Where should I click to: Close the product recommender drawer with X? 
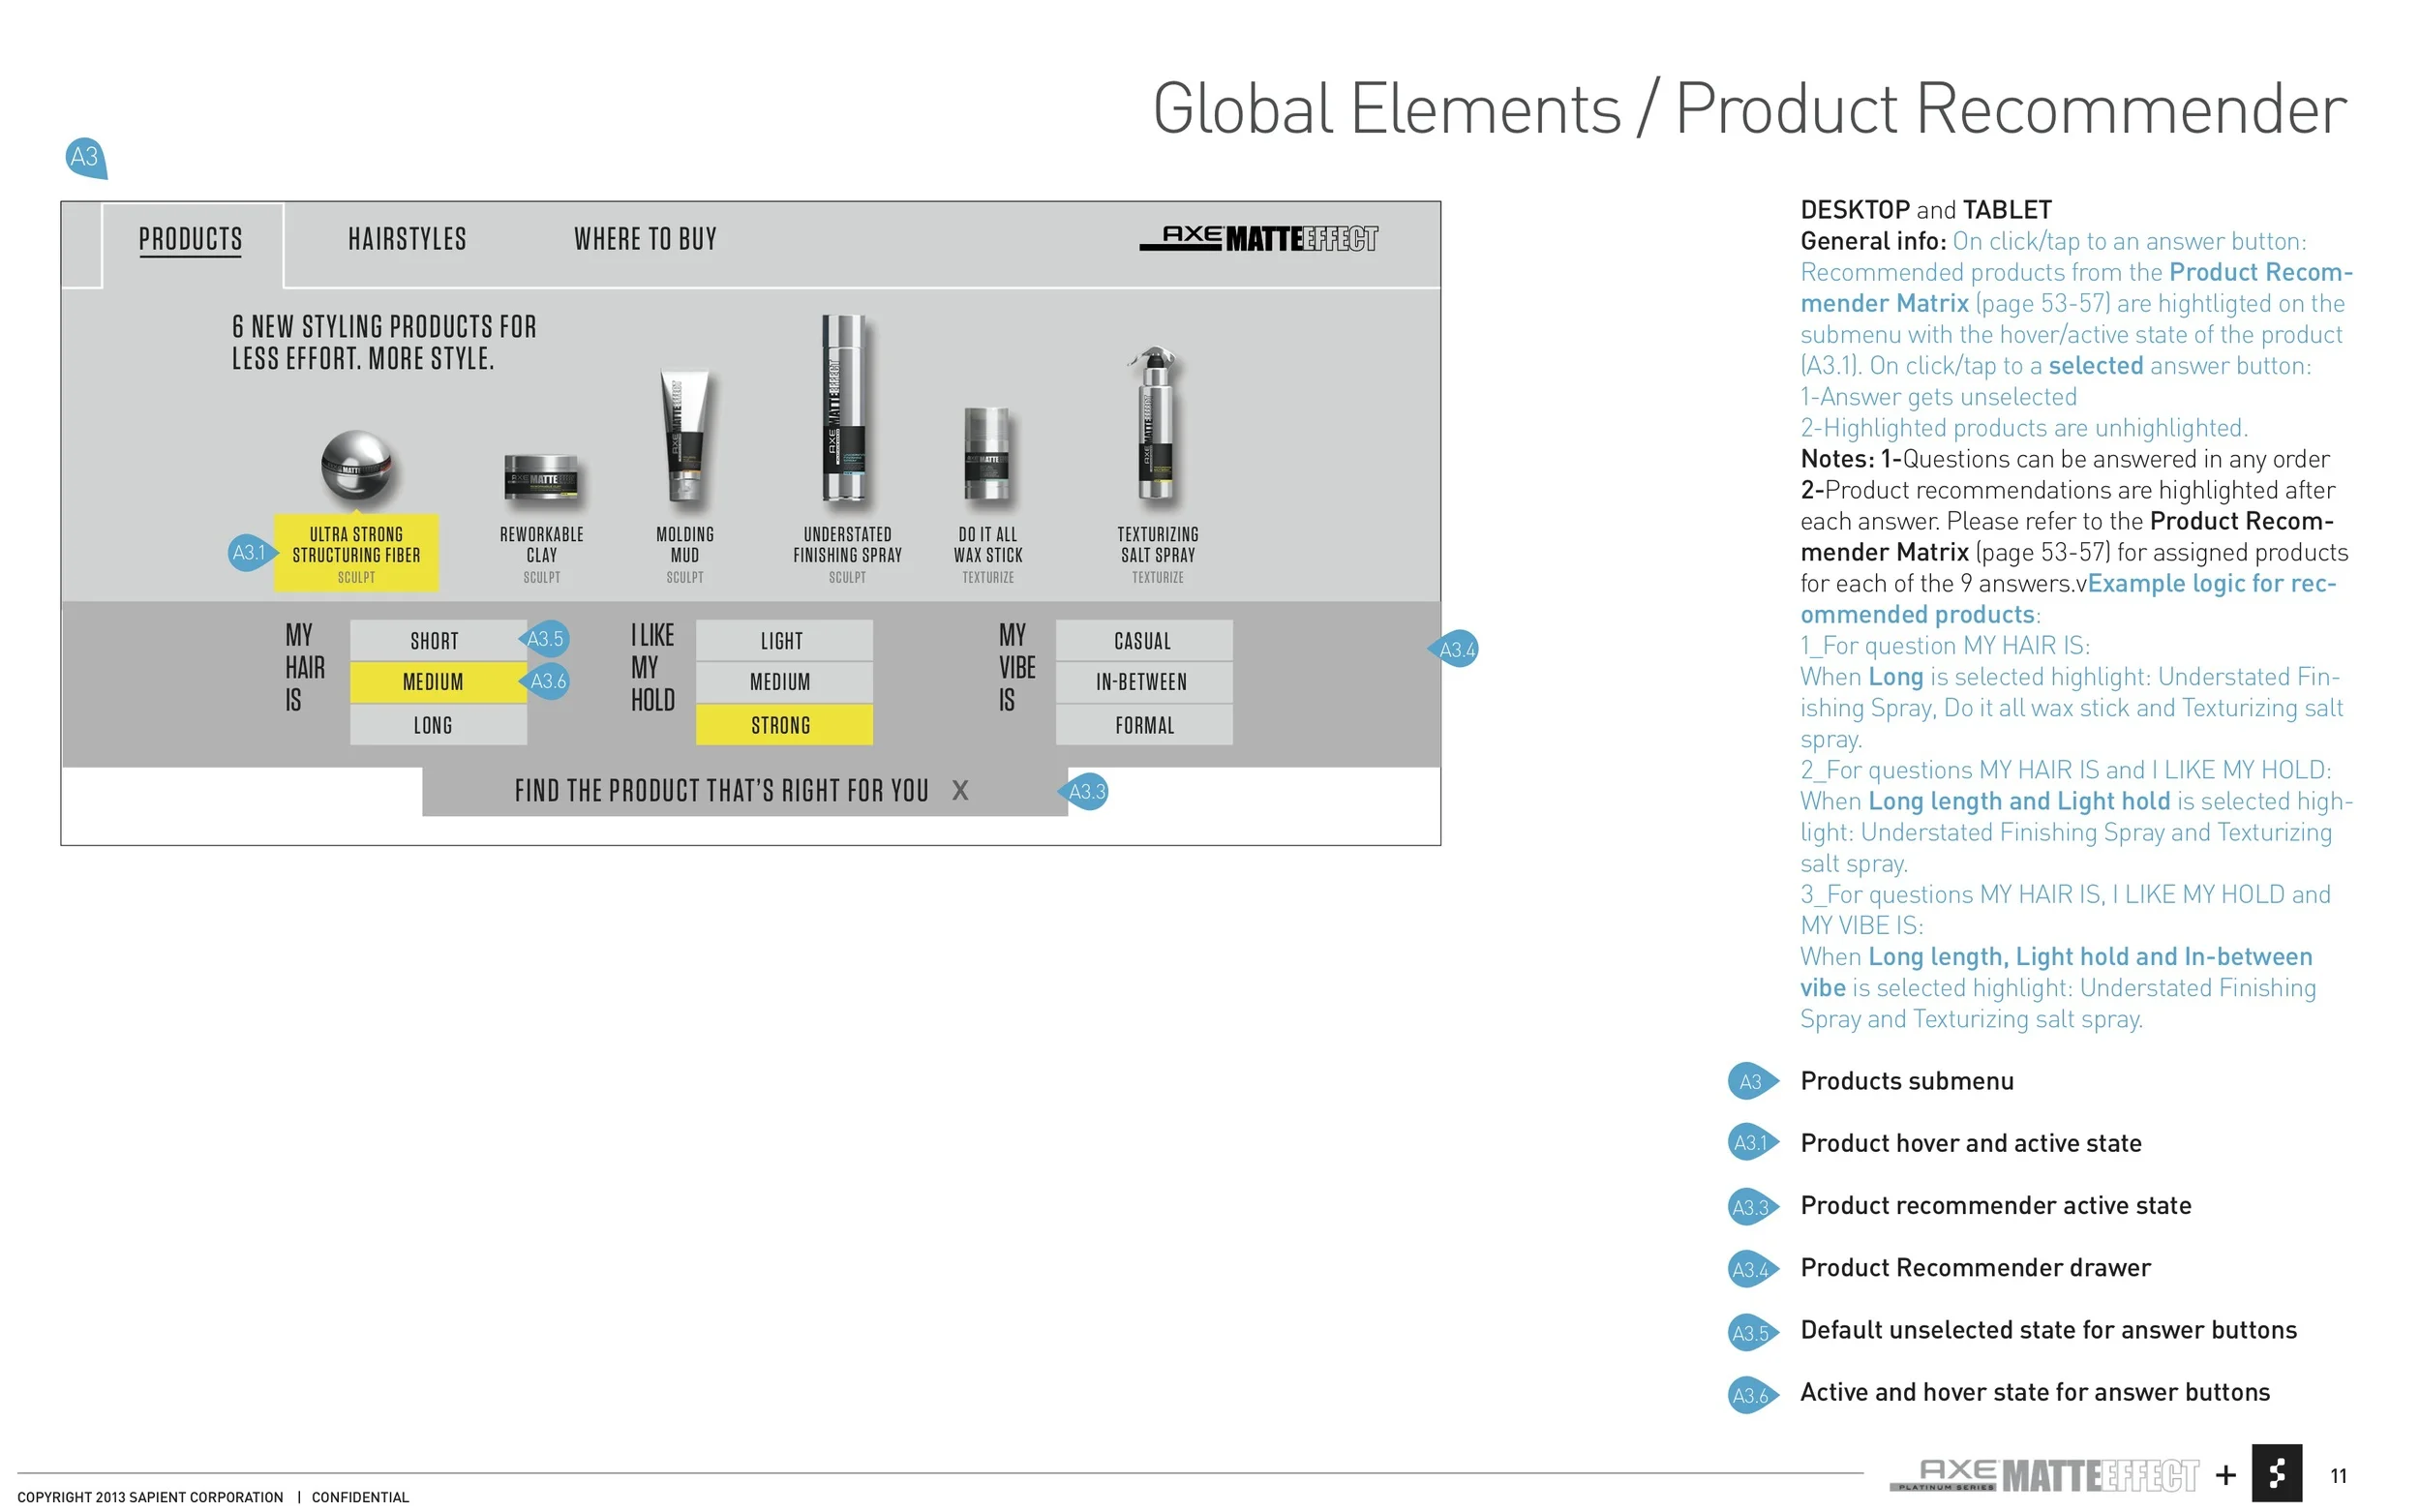click(x=960, y=791)
